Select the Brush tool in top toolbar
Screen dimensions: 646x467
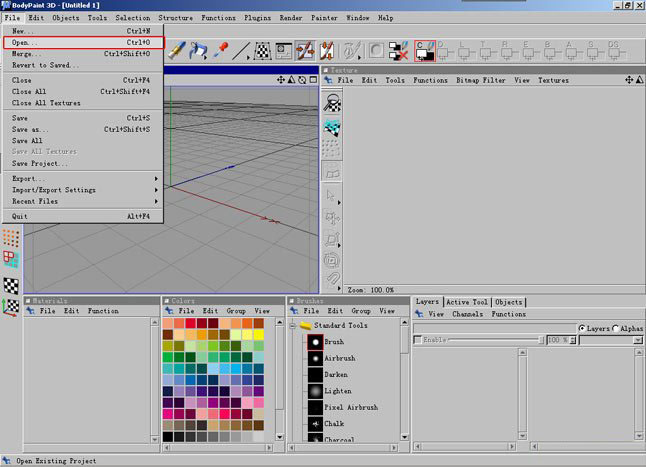(176, 50)
